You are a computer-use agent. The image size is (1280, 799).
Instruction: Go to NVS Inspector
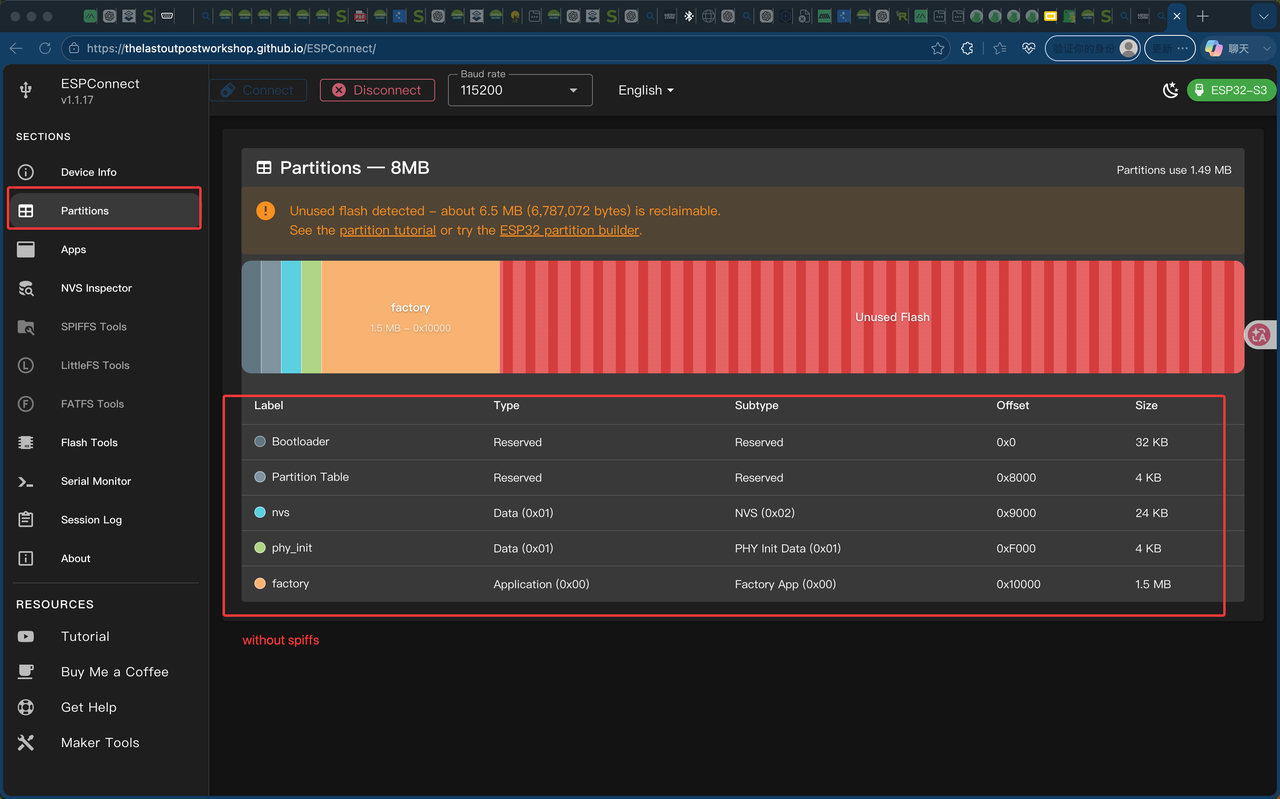[103, 288]
